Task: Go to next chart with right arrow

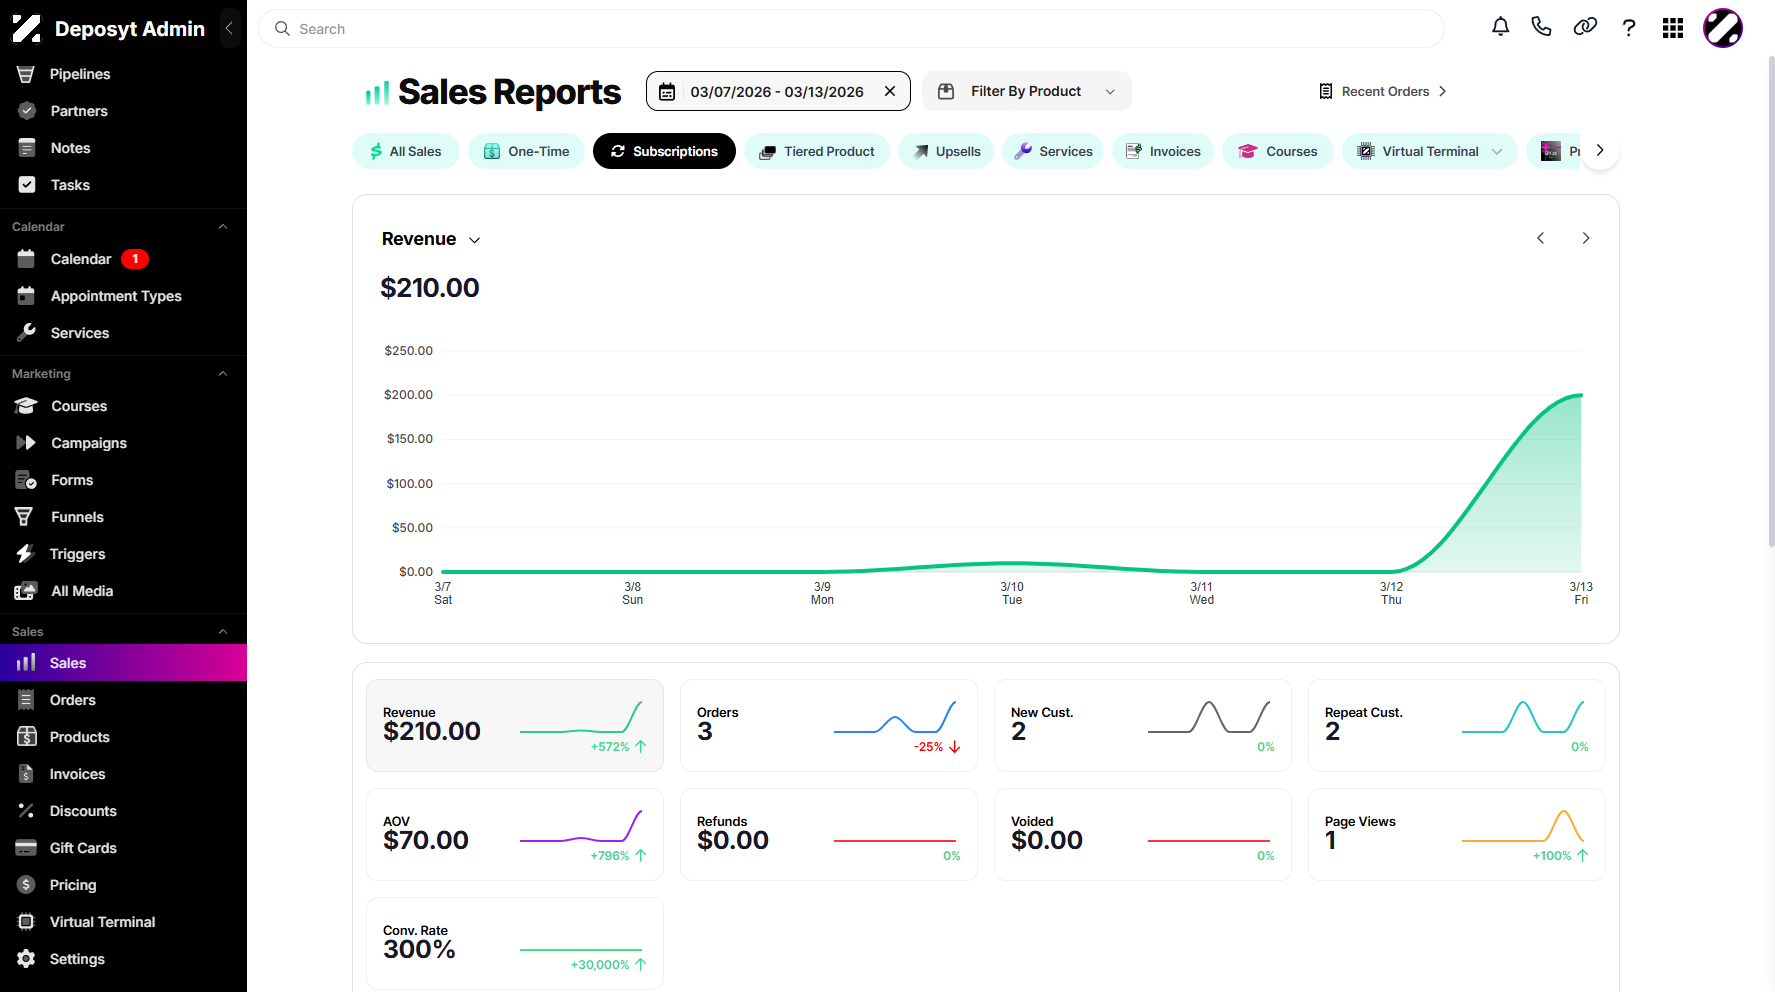Action: [1586, 238]
